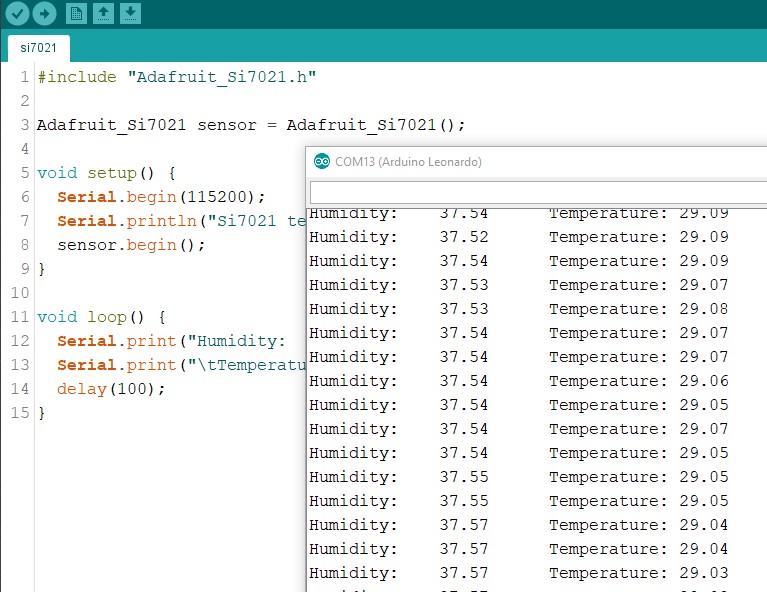Click line number 10 in the gutter
The image size is (767, 592).
pos(20,293)
